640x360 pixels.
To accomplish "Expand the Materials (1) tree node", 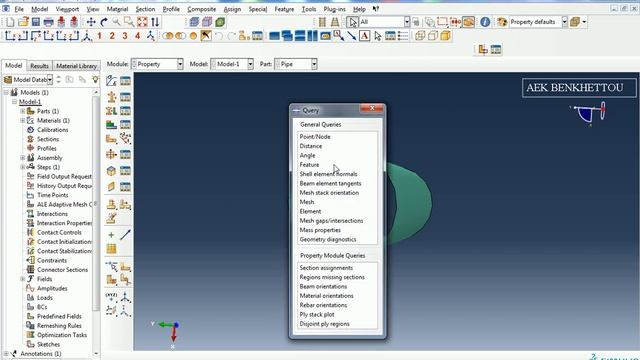I will (x=23, y=120).
